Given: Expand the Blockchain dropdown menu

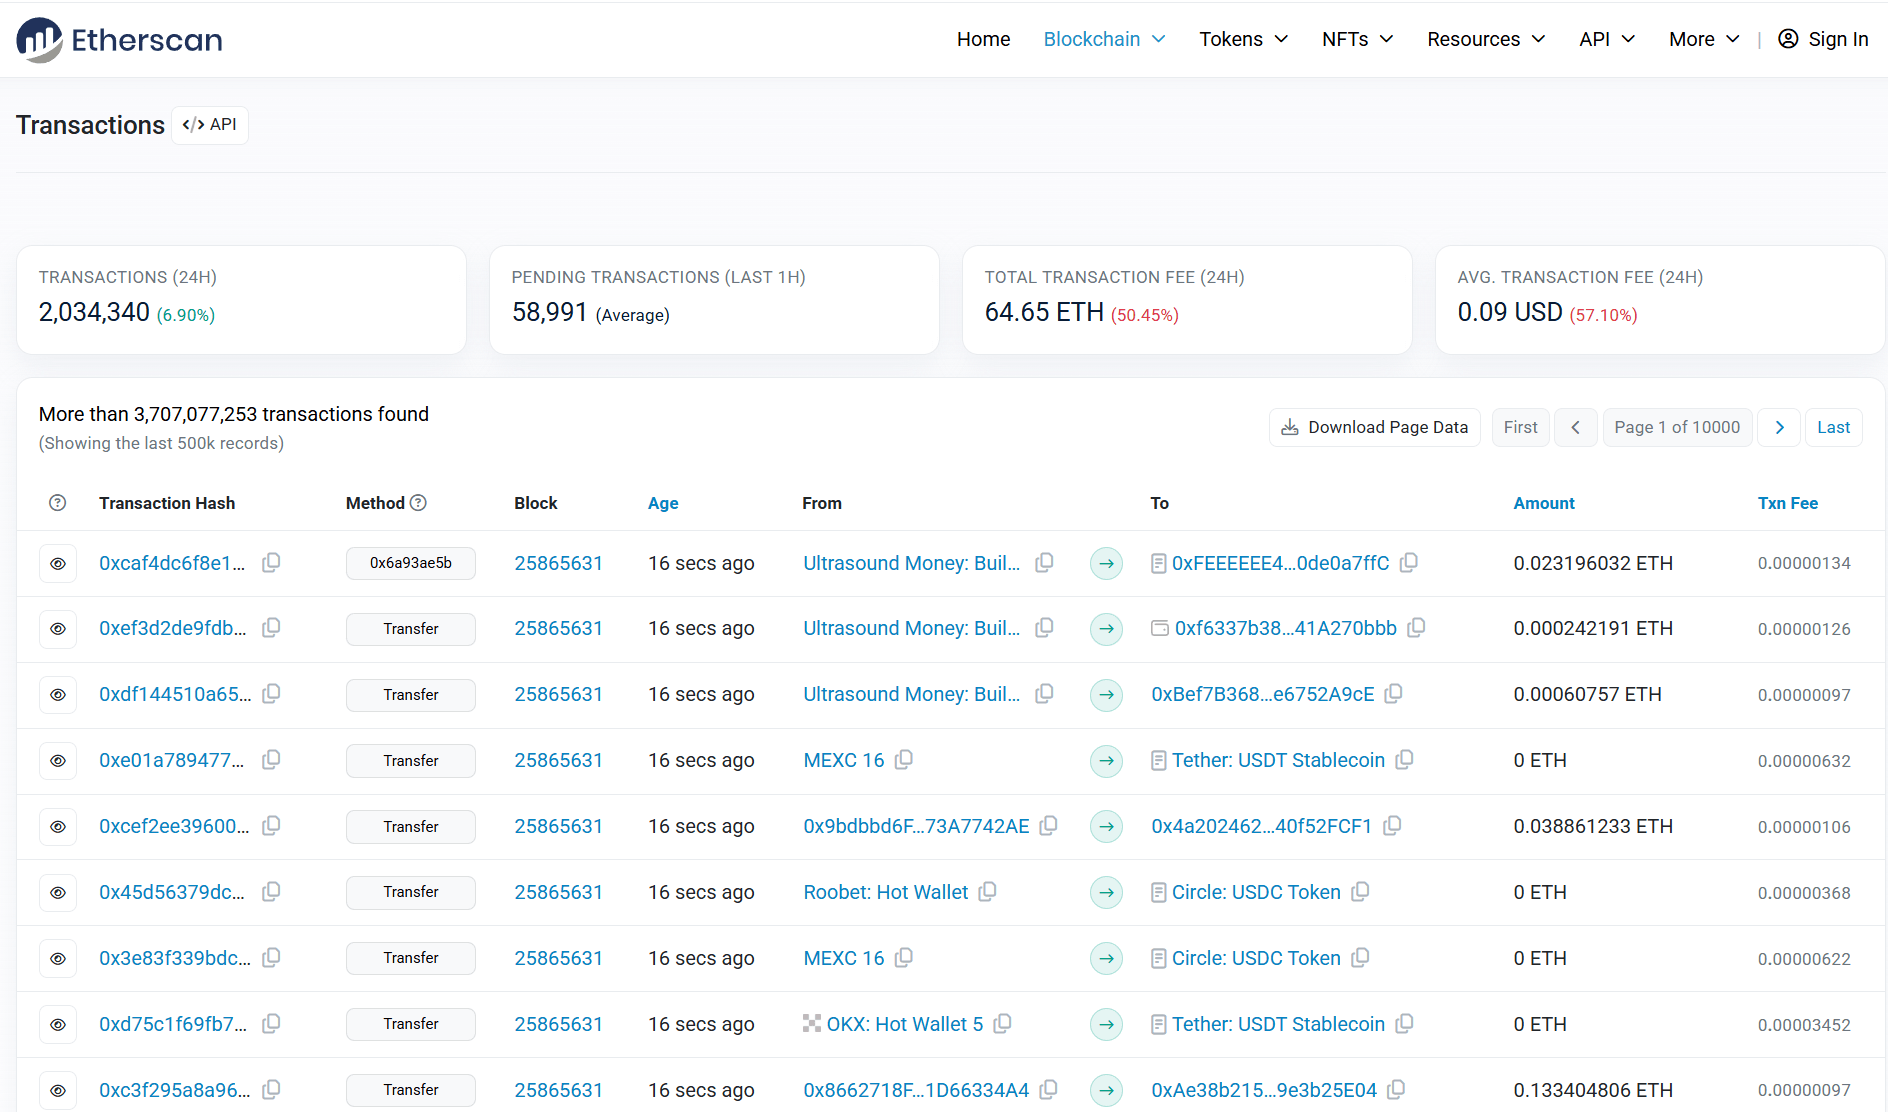Looking at the screenshot, I should 1104,39.
